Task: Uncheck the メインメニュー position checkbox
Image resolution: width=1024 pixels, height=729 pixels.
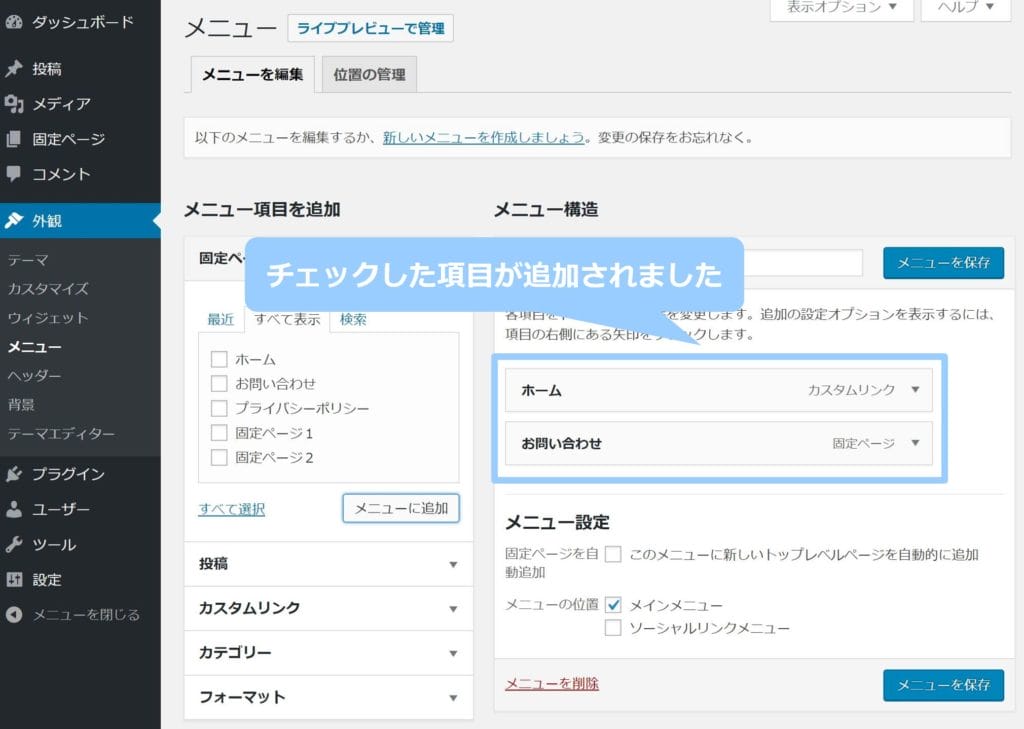Action: coord(613,605)
